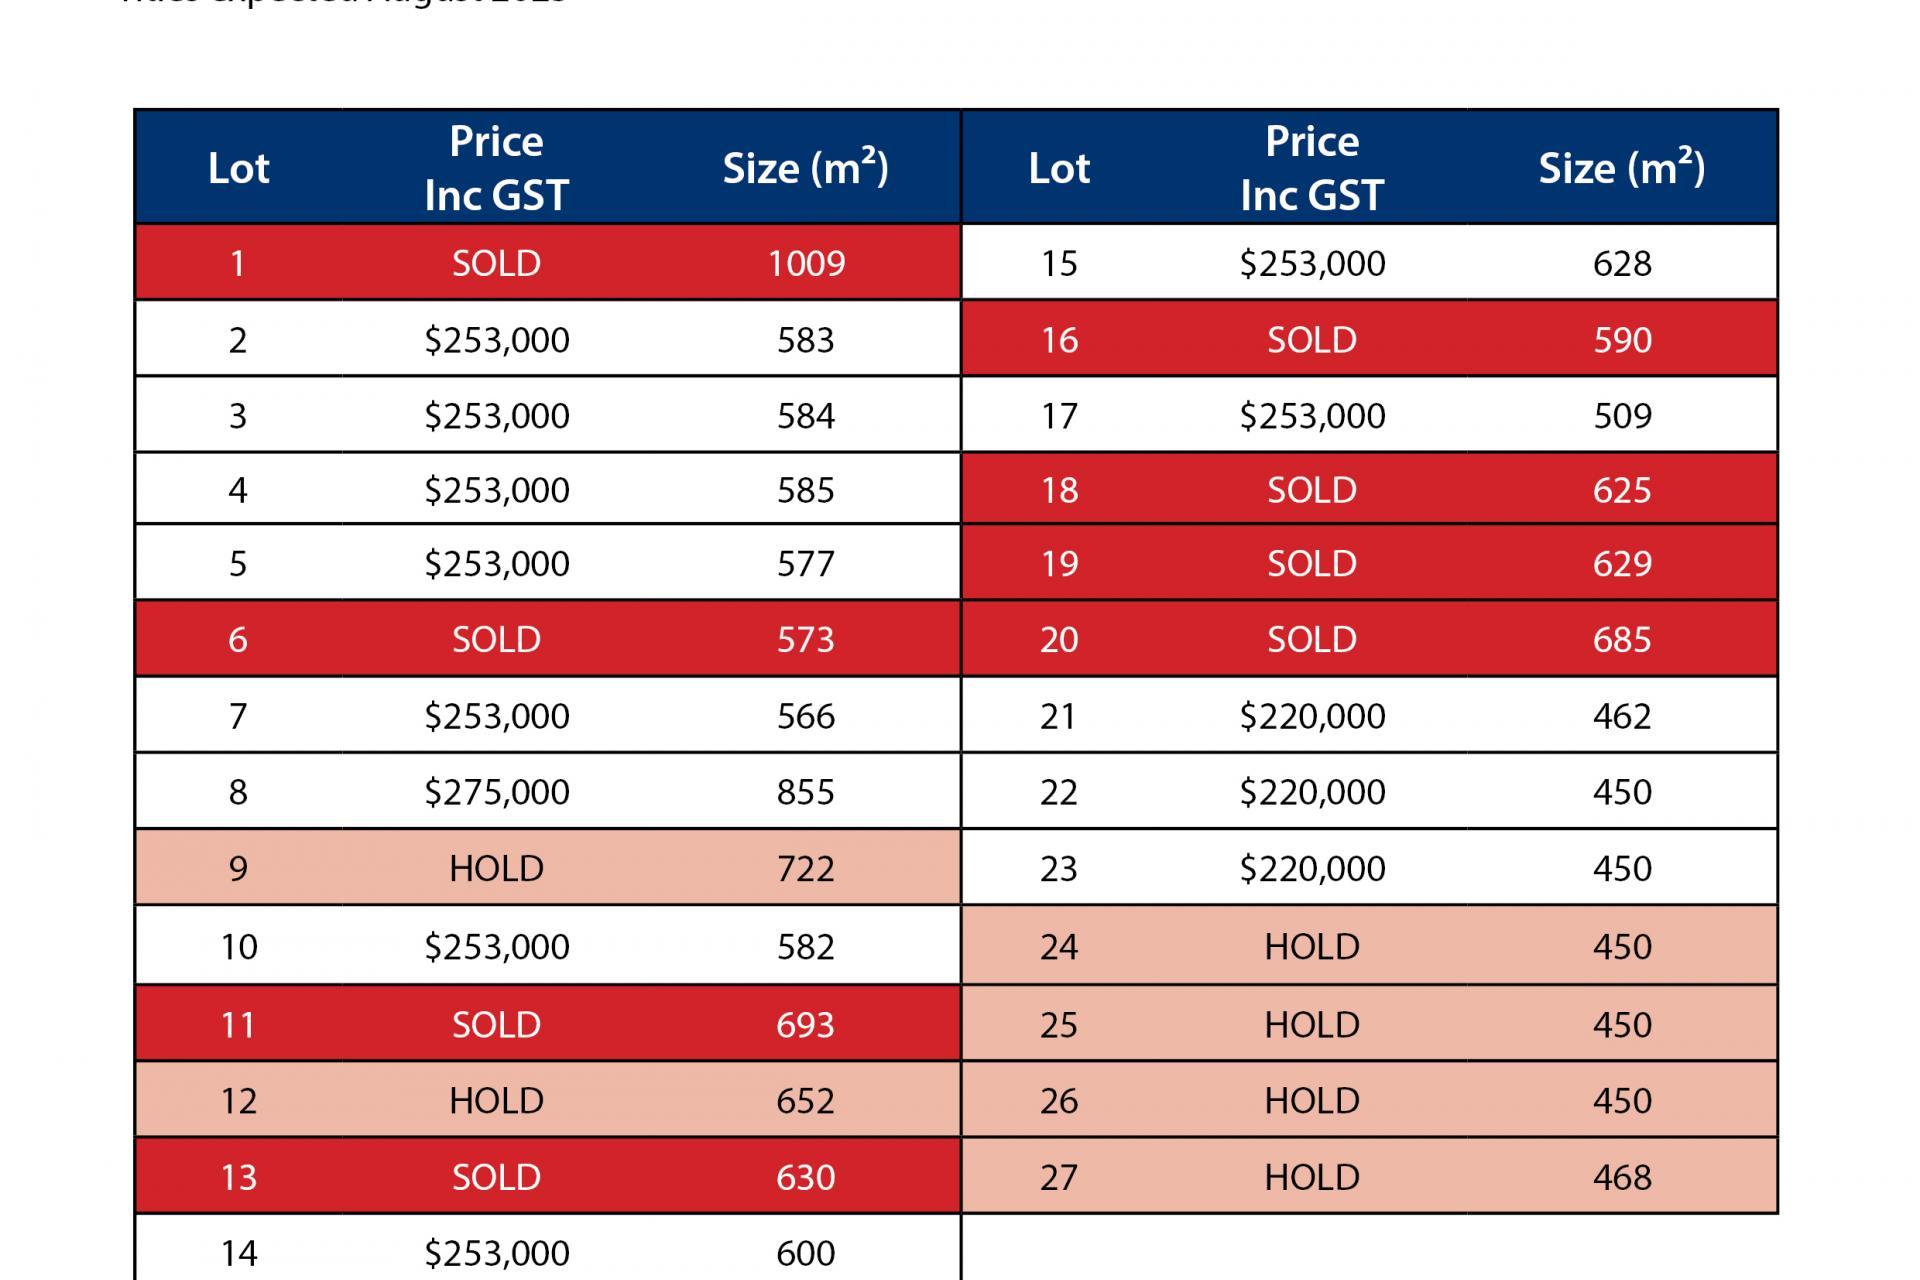Click the SOLD cell for Lot 16
The image size is (1920, 1280).
(x=1311, y=340)
